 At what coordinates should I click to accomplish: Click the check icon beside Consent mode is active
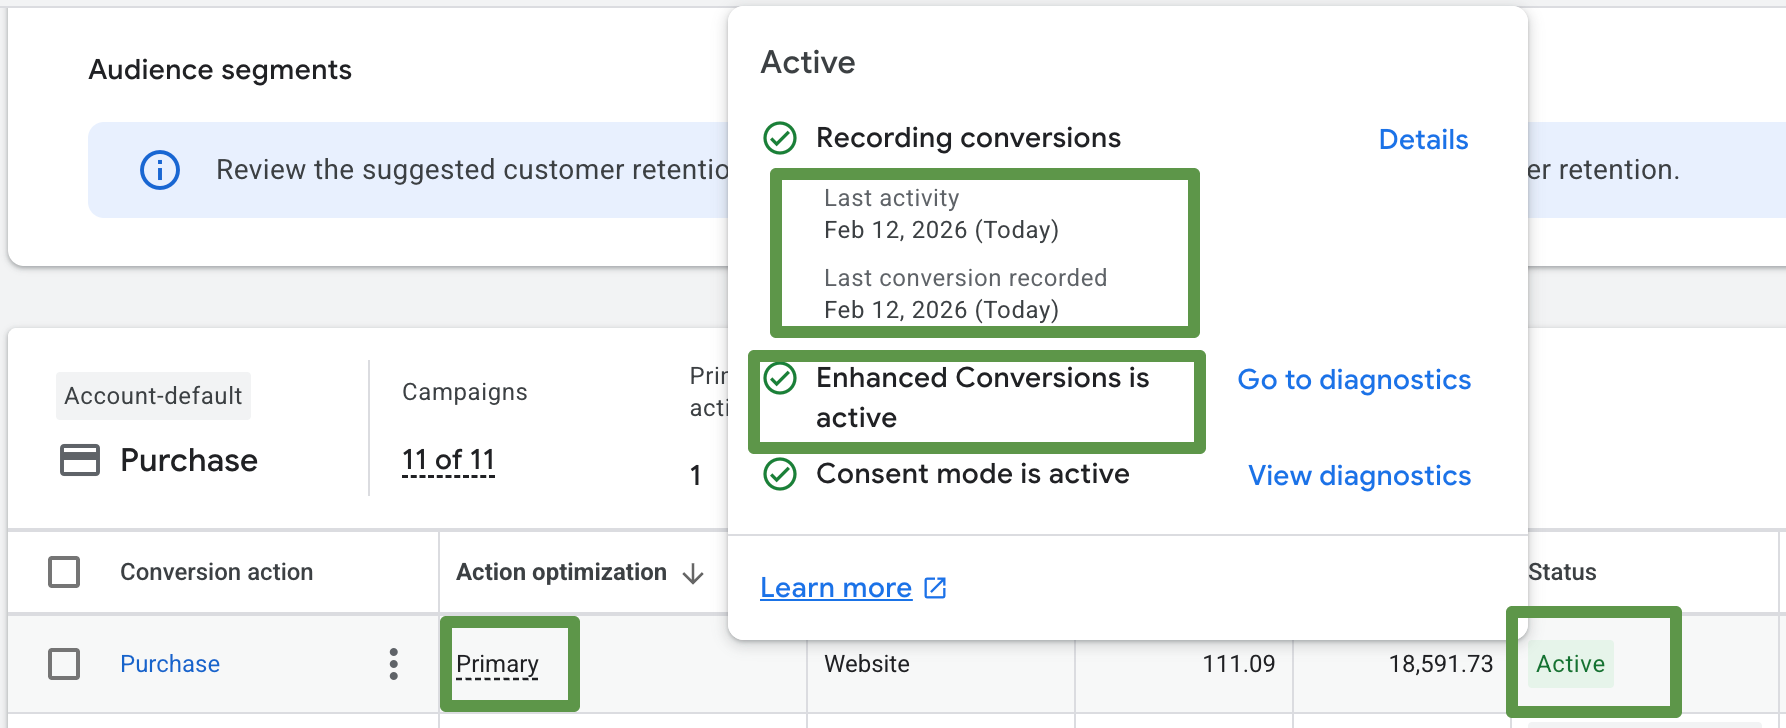(x=780, y=474)
